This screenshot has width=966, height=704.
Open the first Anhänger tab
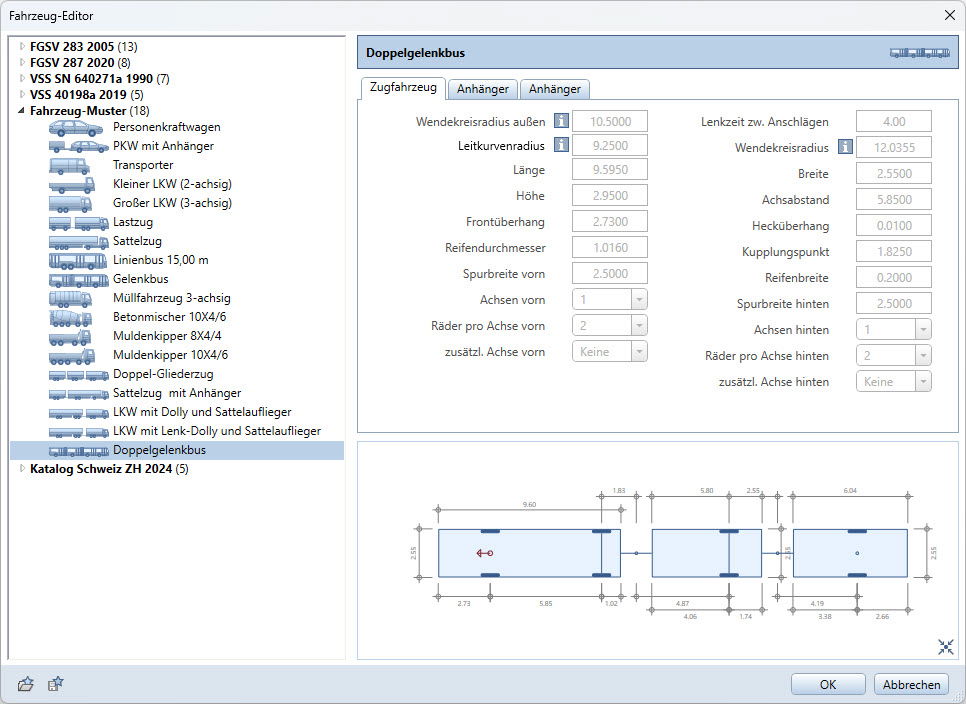pos(483,89)
